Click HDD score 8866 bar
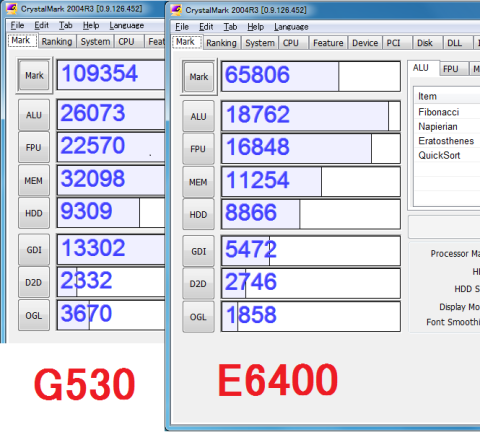The height and width of the screenshot is (432, 480). [311, 214]
